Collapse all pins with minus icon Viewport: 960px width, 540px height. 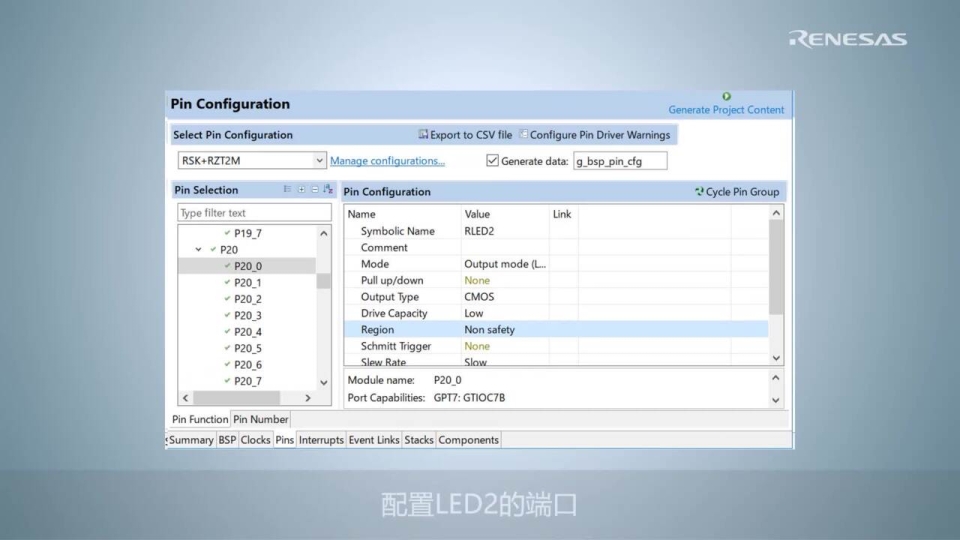[315, 189]
